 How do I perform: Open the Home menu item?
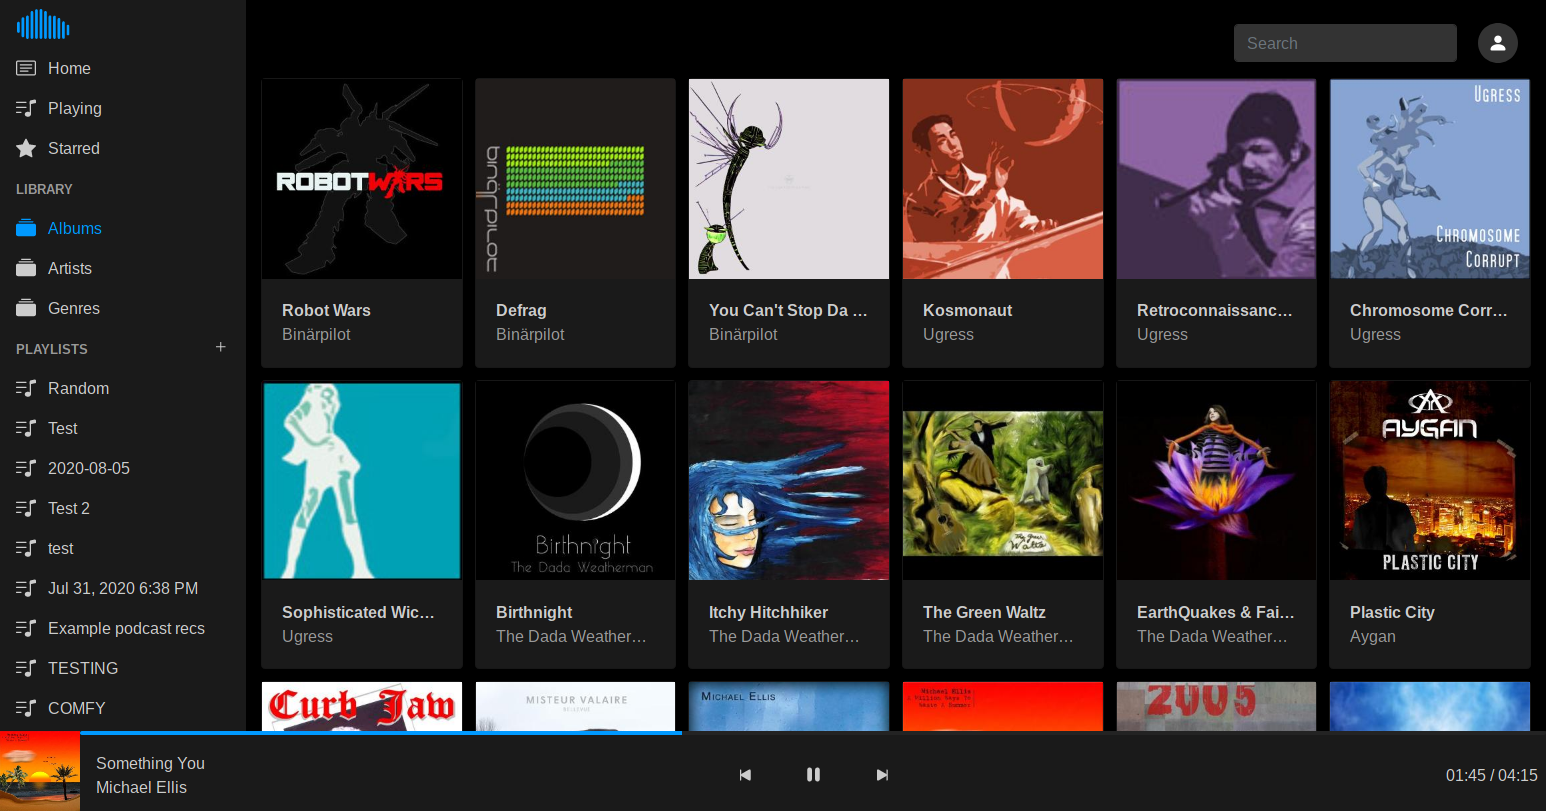pyautogui.click(x=123, y=68)
